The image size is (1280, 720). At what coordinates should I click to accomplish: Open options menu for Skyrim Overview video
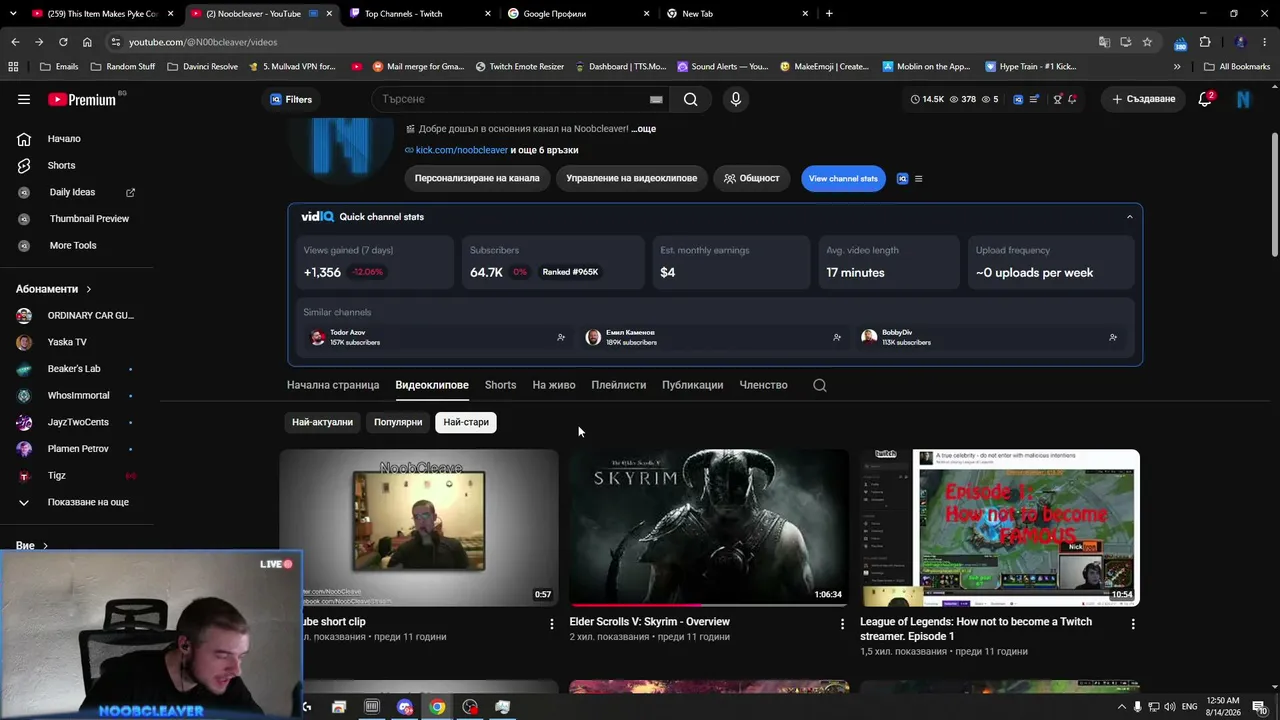pyautogui.click(x=842, y=624)
